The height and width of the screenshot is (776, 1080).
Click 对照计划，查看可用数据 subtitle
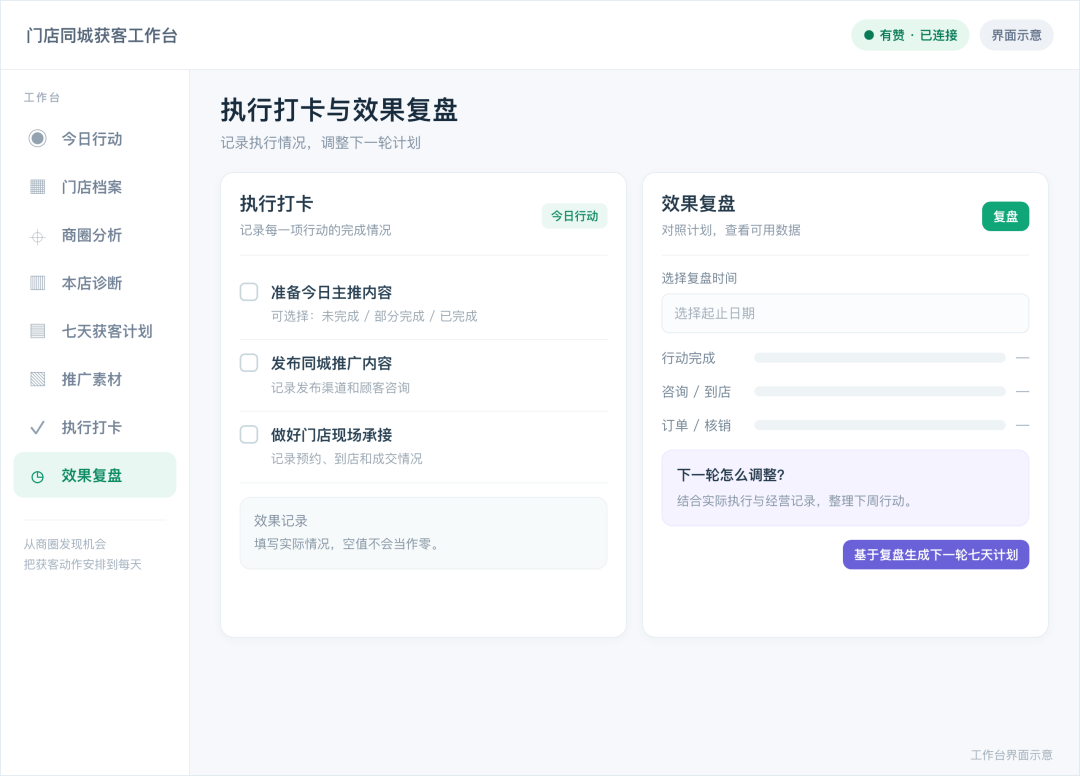click(x=731, y=230)
